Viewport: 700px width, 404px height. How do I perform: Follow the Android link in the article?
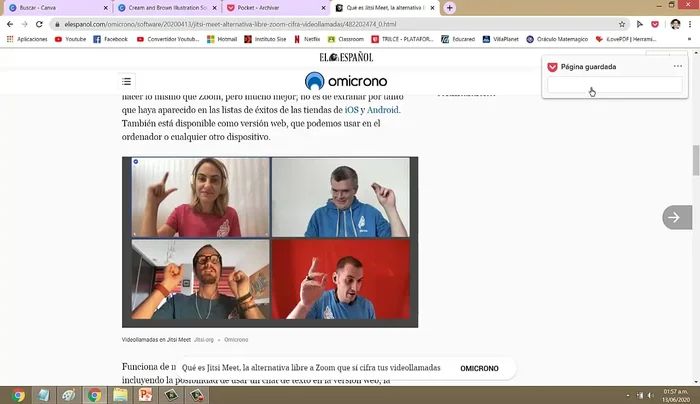pos(383,110)
